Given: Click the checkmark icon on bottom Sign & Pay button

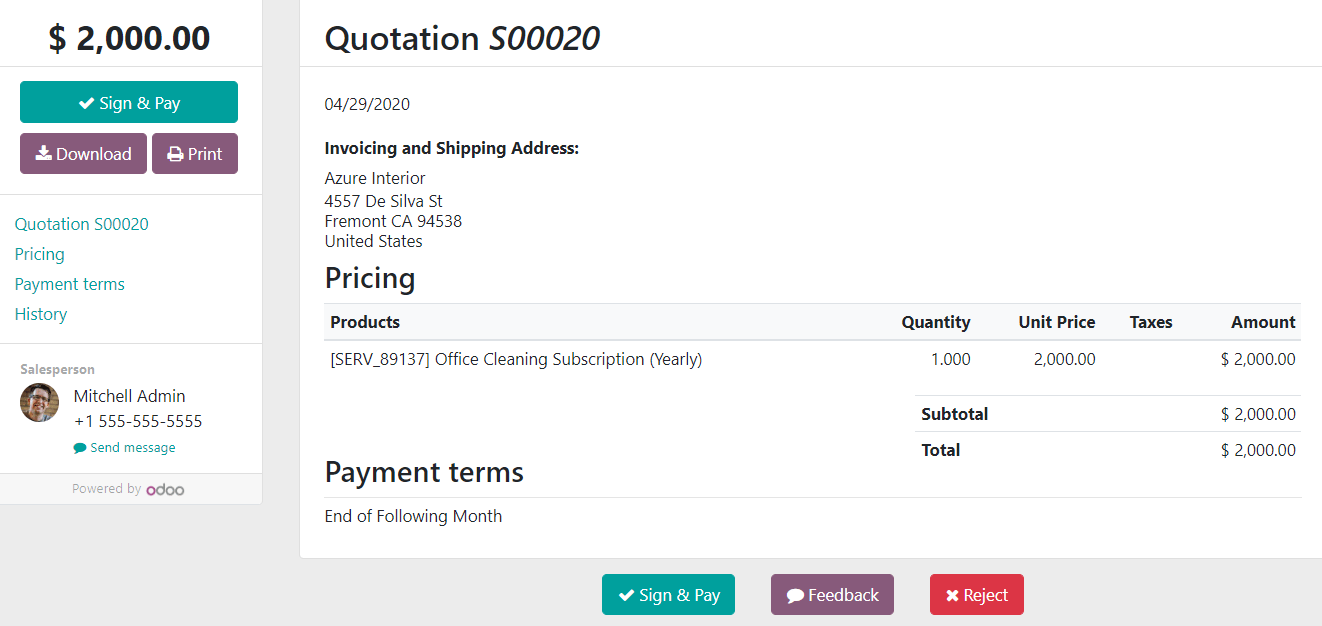Looking at the screenshot, I should [x=629, y=594].
